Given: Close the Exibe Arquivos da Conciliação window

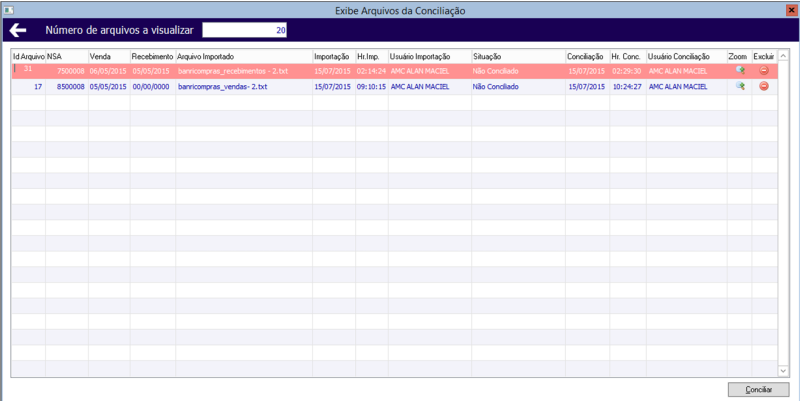Looking at the screenshot, I should click(x=792, y=10).
